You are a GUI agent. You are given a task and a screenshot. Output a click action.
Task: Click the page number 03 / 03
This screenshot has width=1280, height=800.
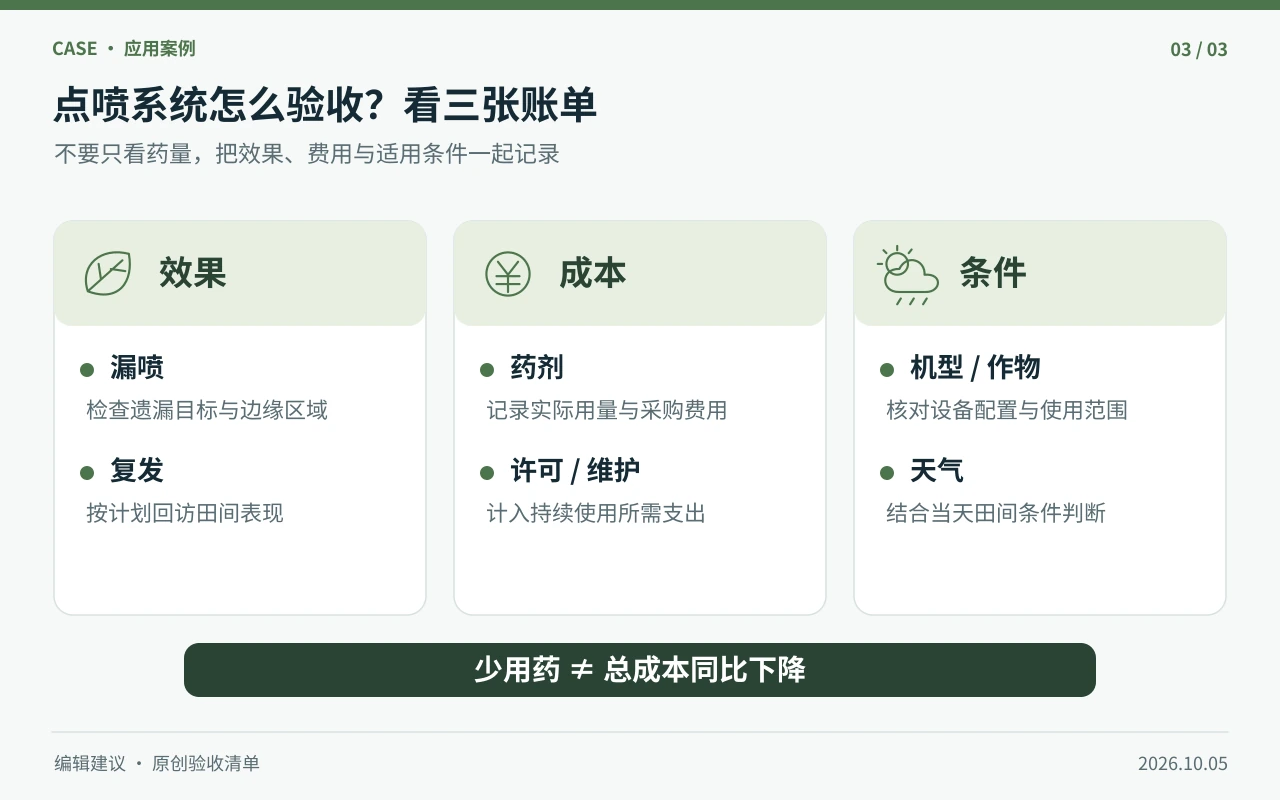[x=1199, y=49]
